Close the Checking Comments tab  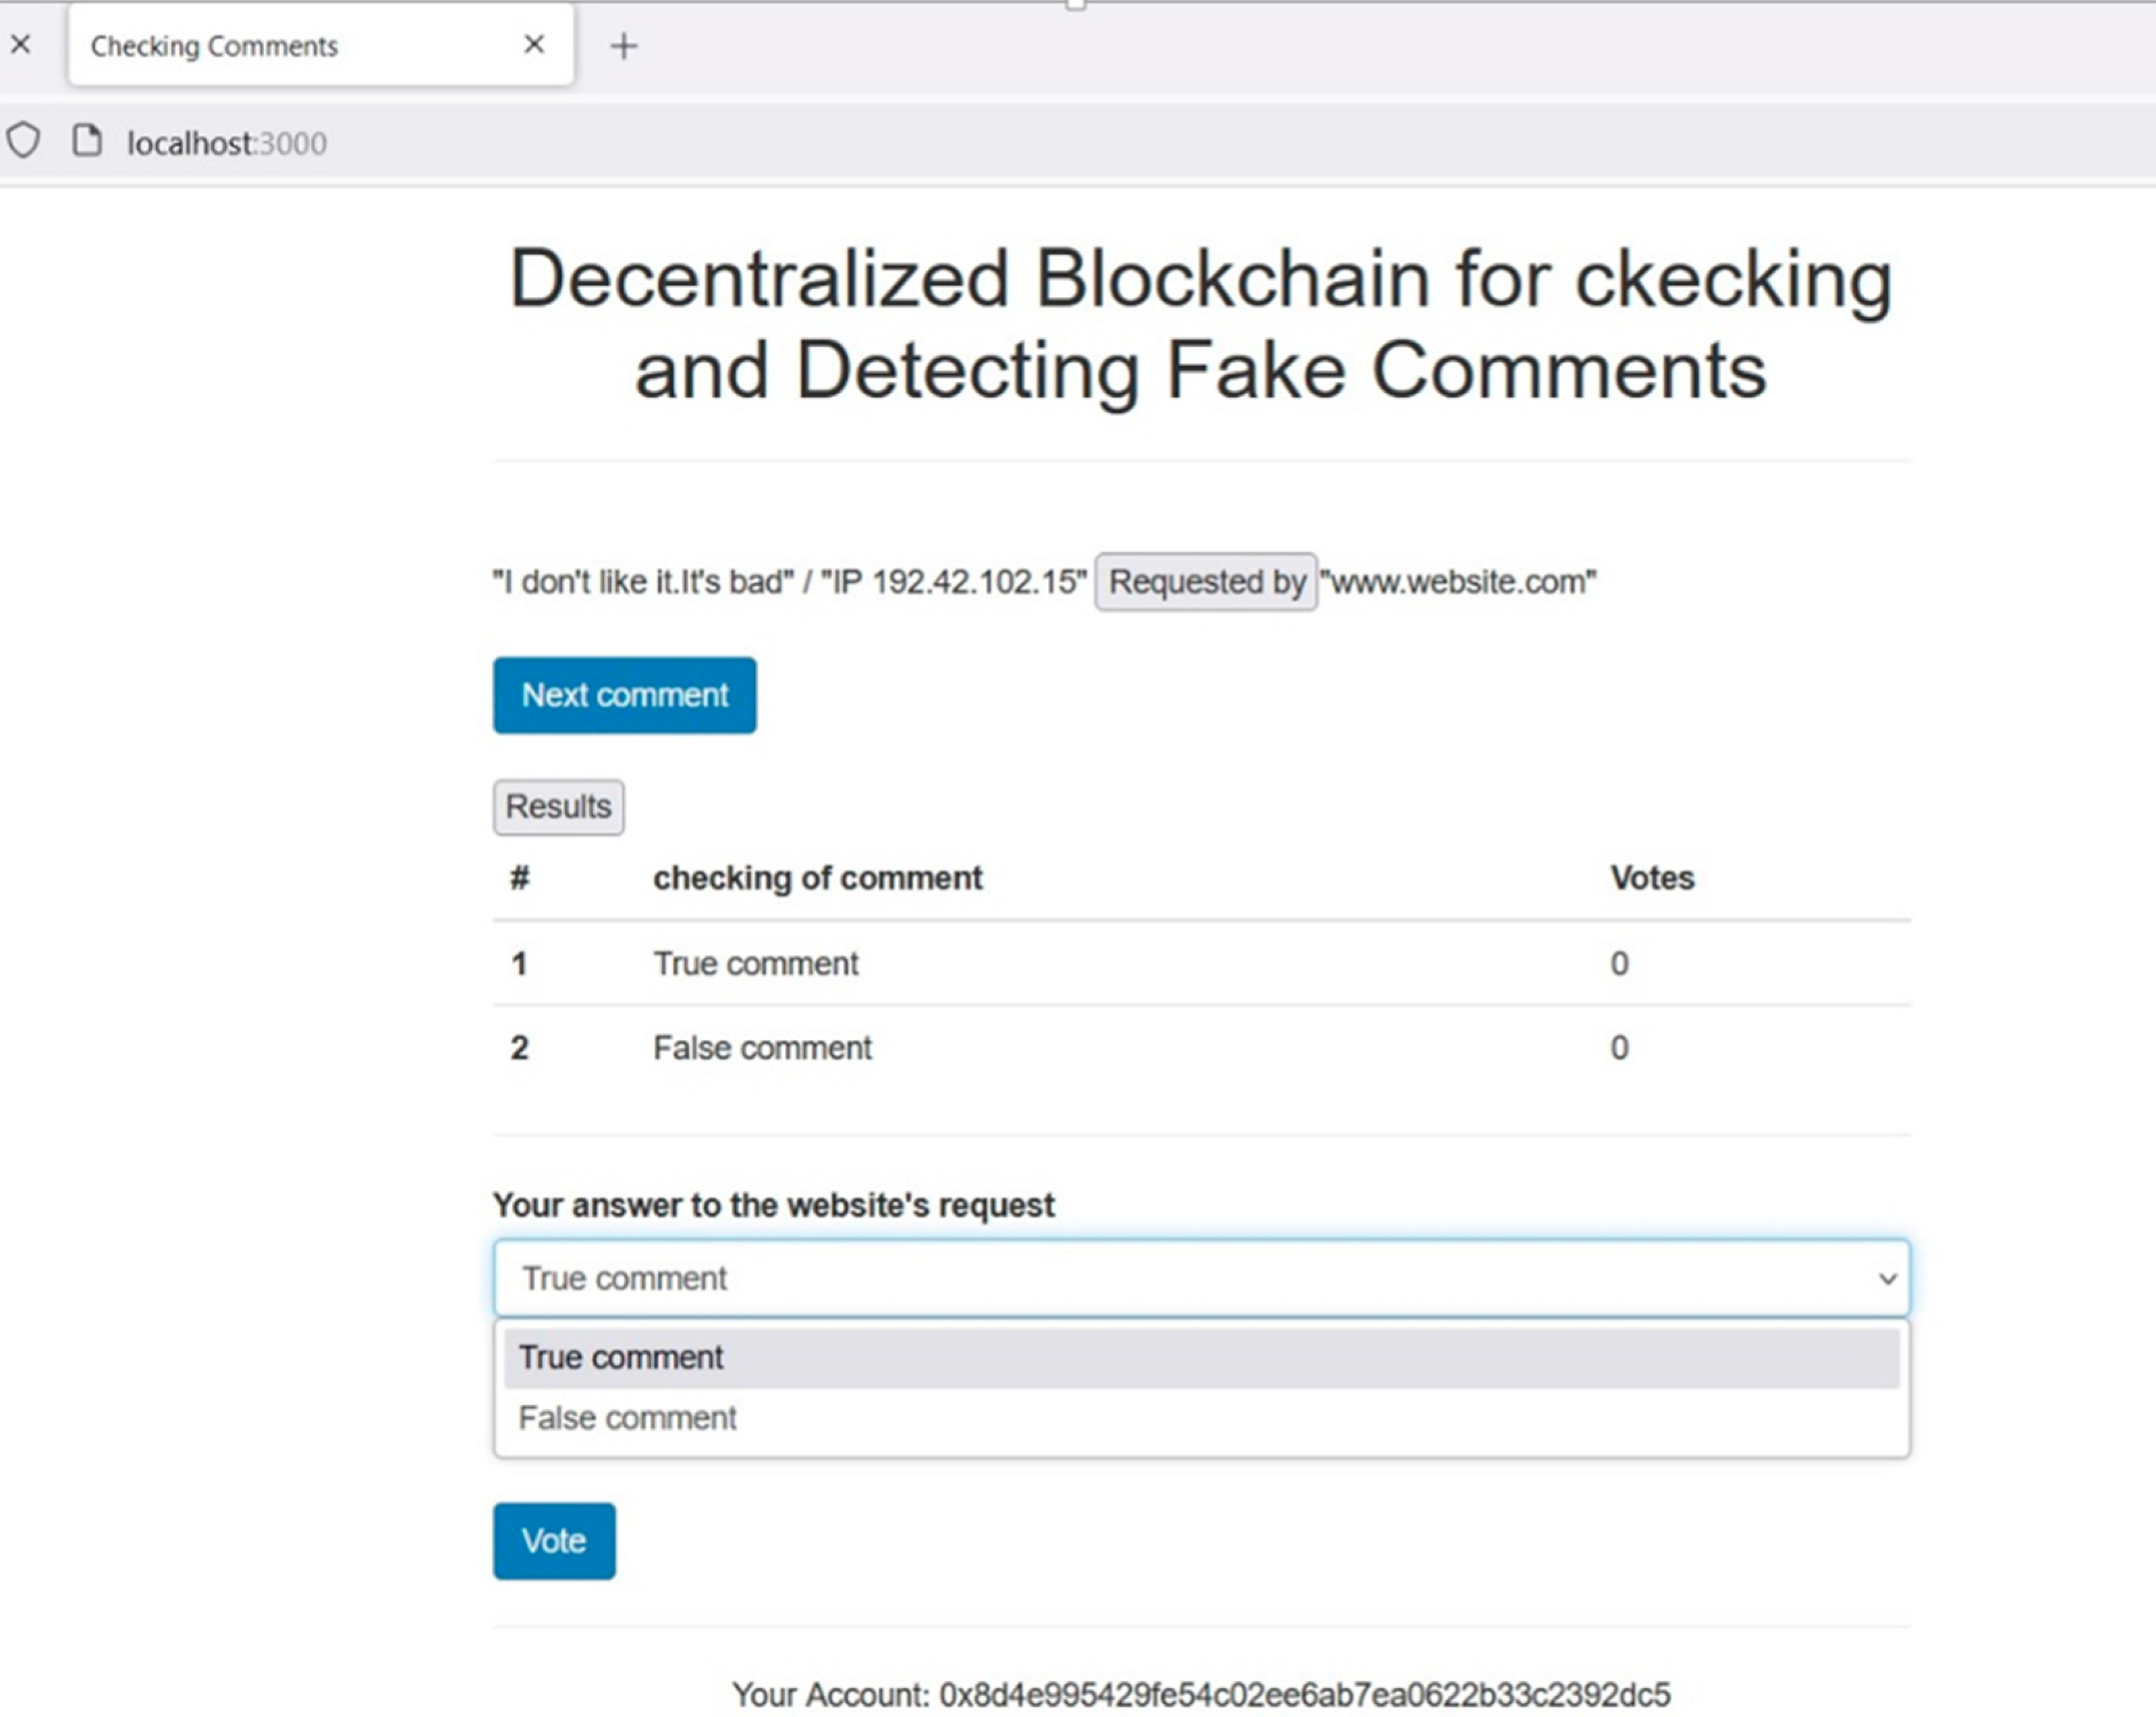tap(534, 44)
